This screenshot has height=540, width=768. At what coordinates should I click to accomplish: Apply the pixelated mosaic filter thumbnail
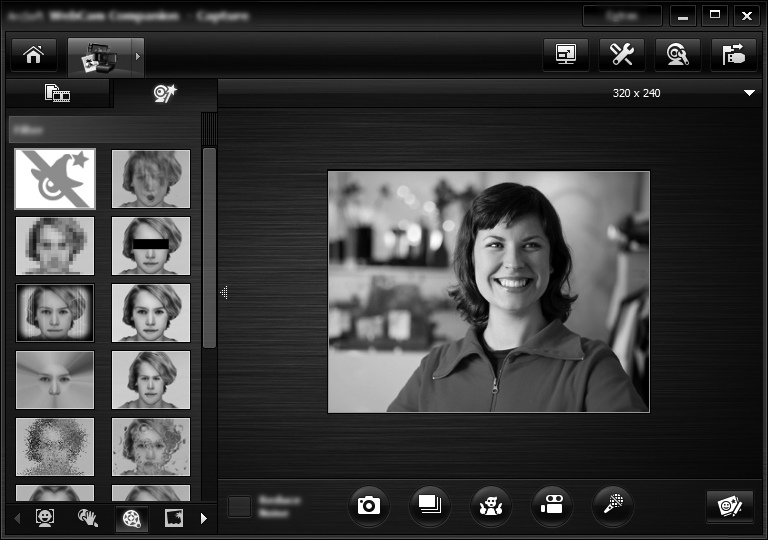(x=55, y=246)
